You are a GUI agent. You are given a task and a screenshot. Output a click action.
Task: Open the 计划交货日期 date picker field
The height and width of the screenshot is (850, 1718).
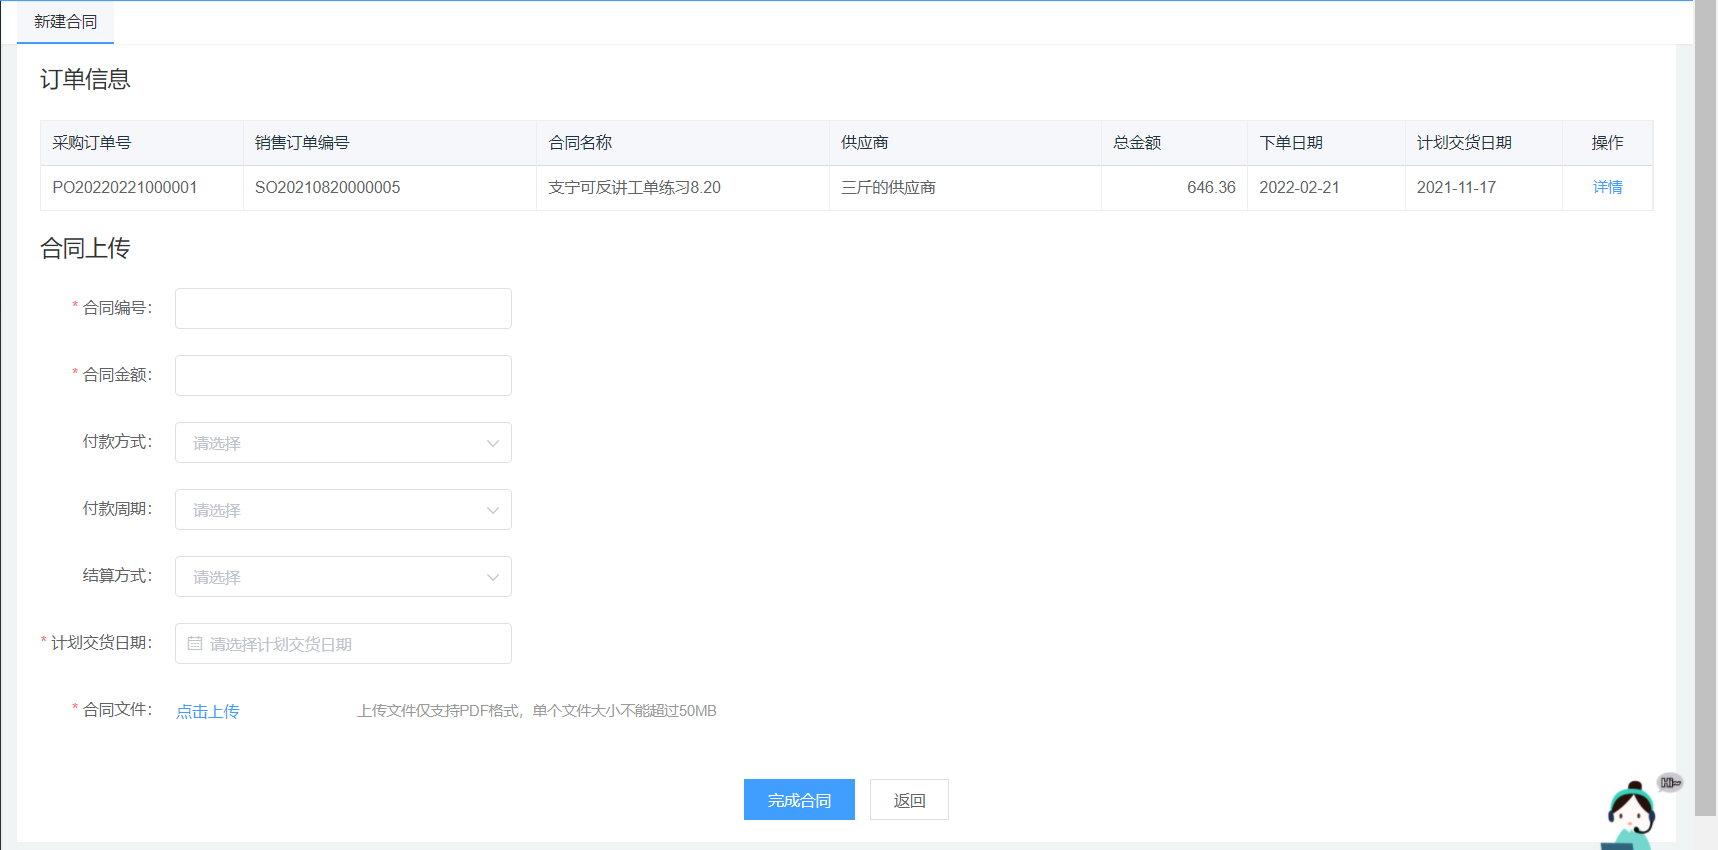coord(343,644)
